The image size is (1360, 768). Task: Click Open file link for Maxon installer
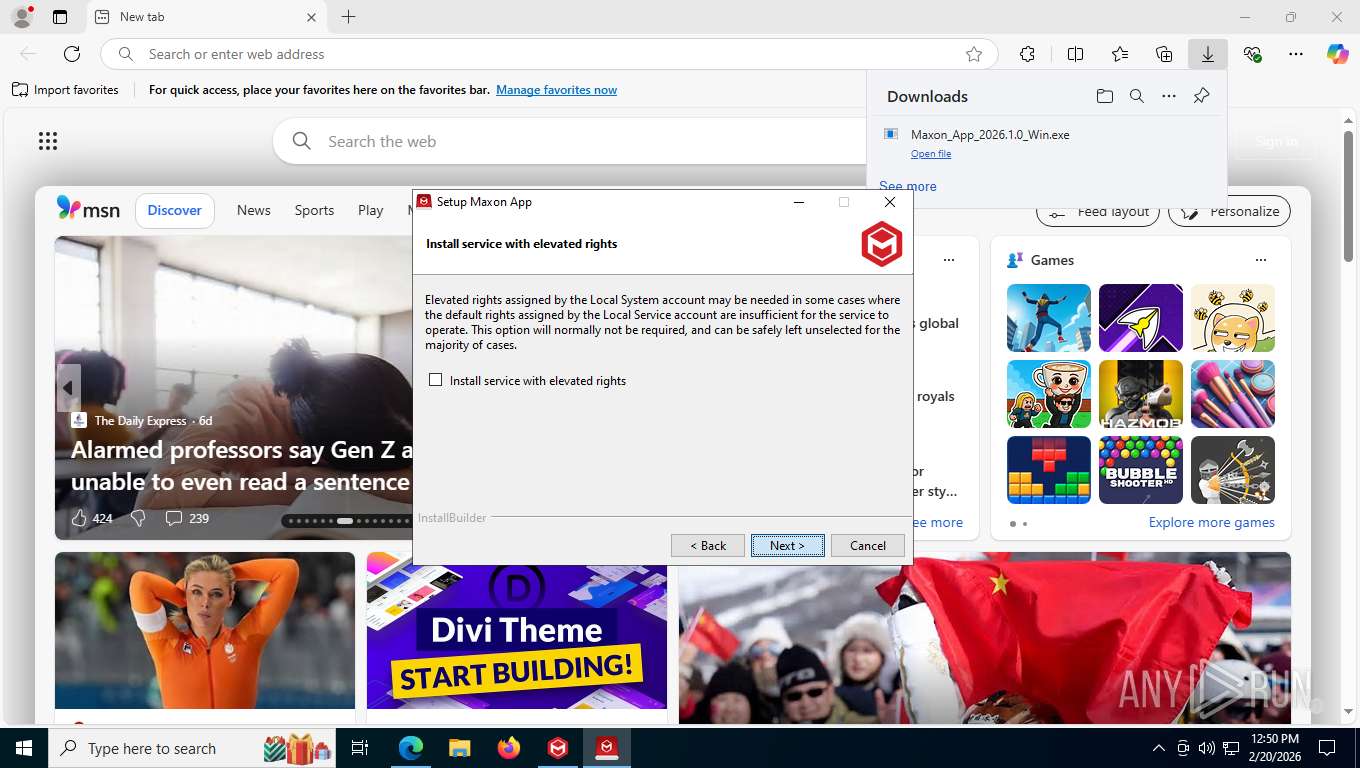[x=931, y=153]
